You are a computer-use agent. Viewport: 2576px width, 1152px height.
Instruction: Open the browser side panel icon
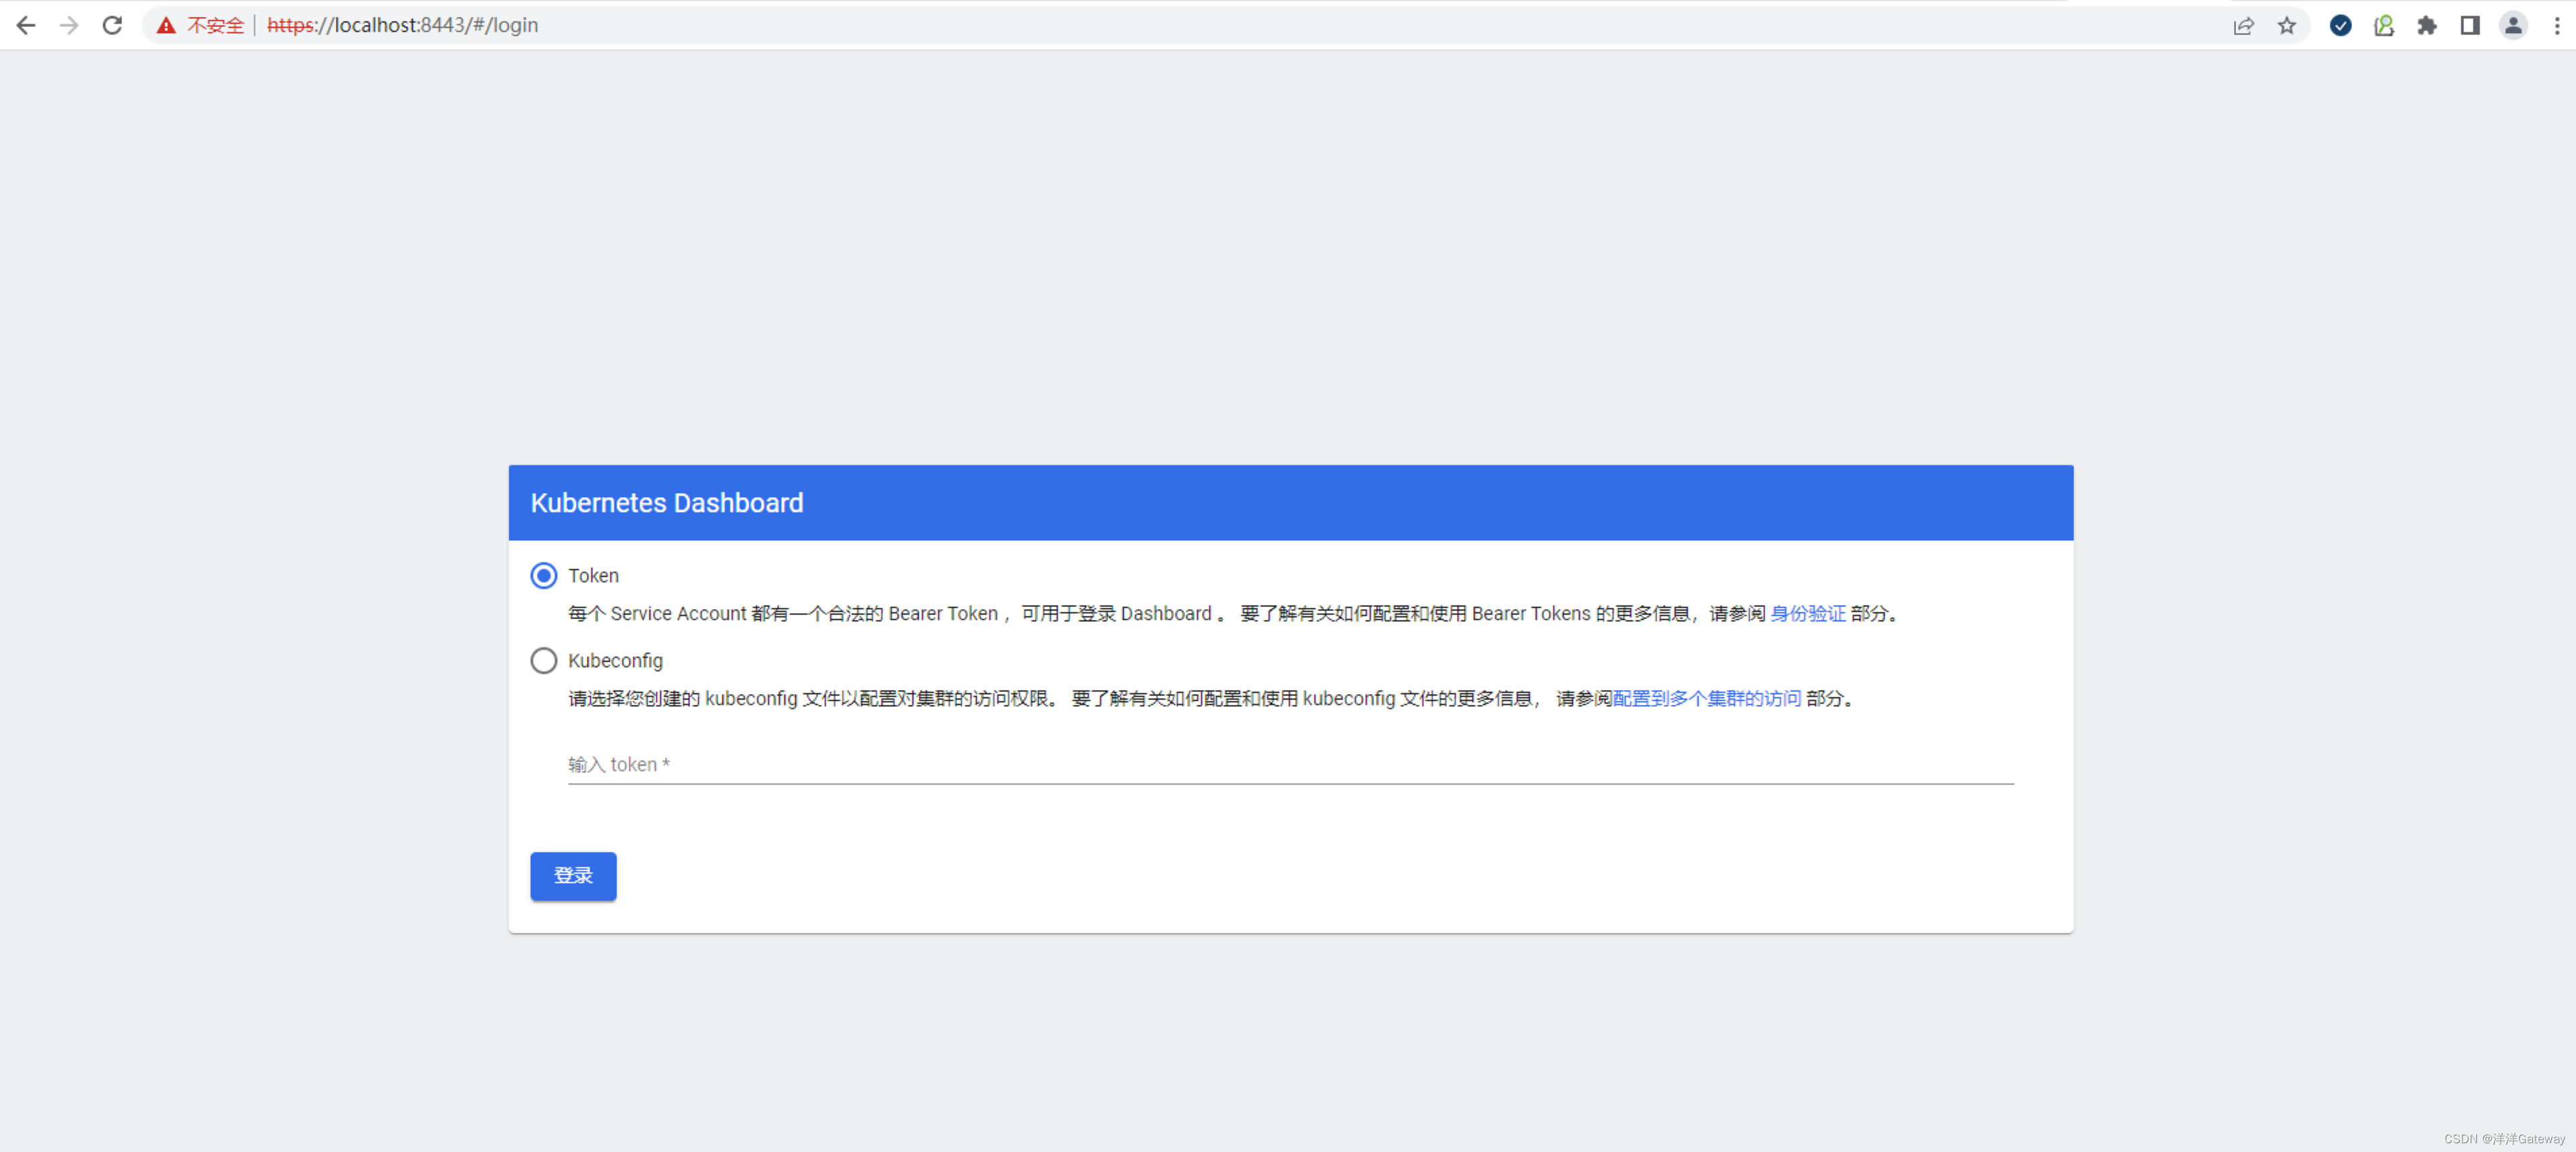pyautogui.click(x=2469, y=25)
